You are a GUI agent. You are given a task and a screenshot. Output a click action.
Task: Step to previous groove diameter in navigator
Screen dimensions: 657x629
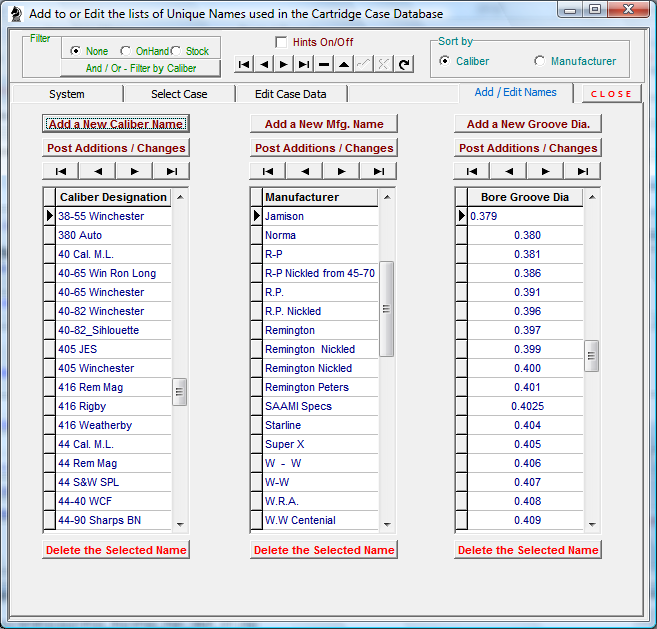click(x=509, y=171)
